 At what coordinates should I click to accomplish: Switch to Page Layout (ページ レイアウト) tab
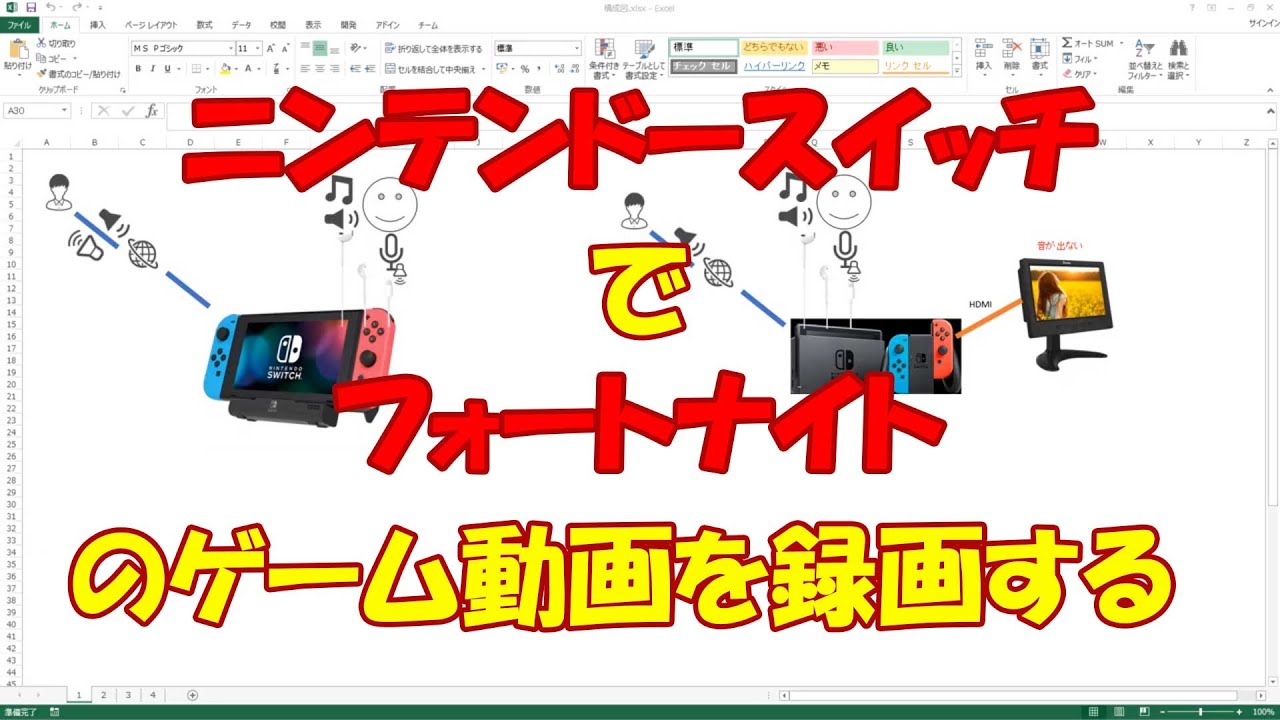tap(150, 25)
